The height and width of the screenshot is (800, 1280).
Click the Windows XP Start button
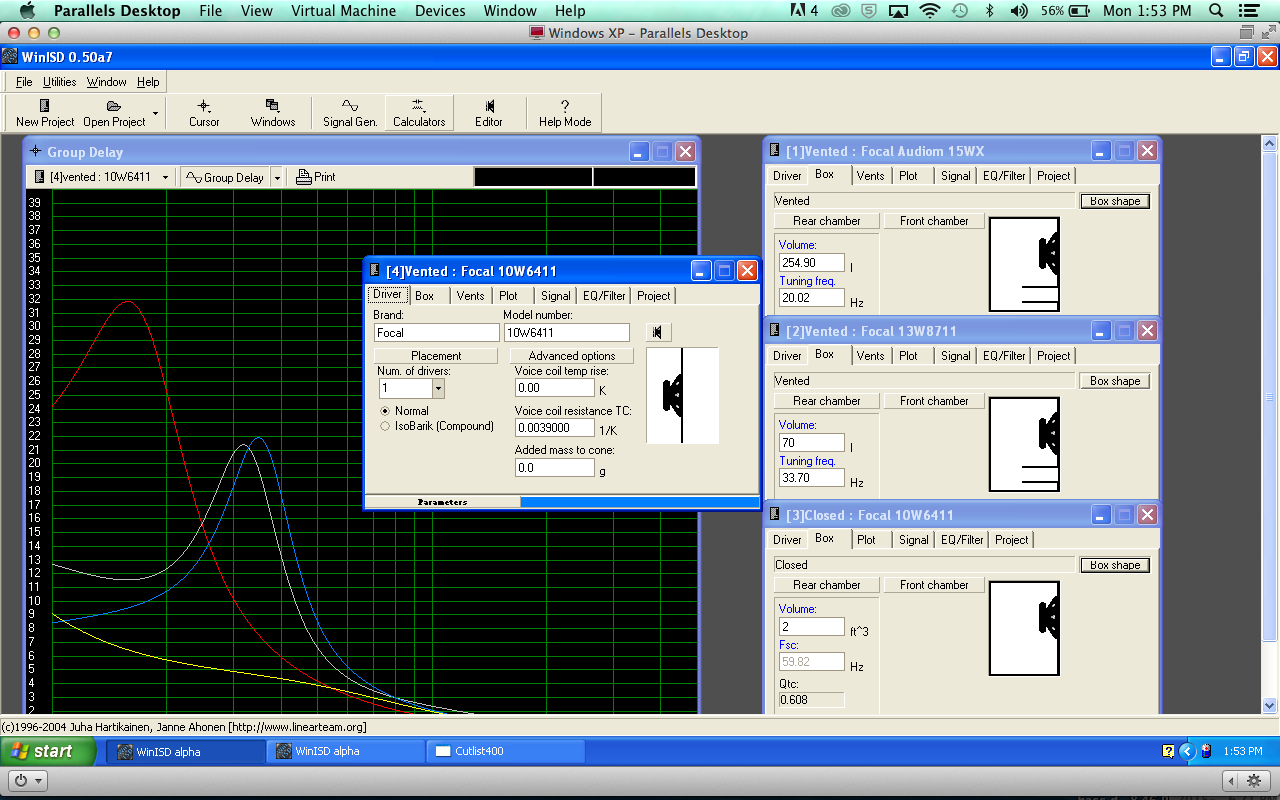[49, 751]
